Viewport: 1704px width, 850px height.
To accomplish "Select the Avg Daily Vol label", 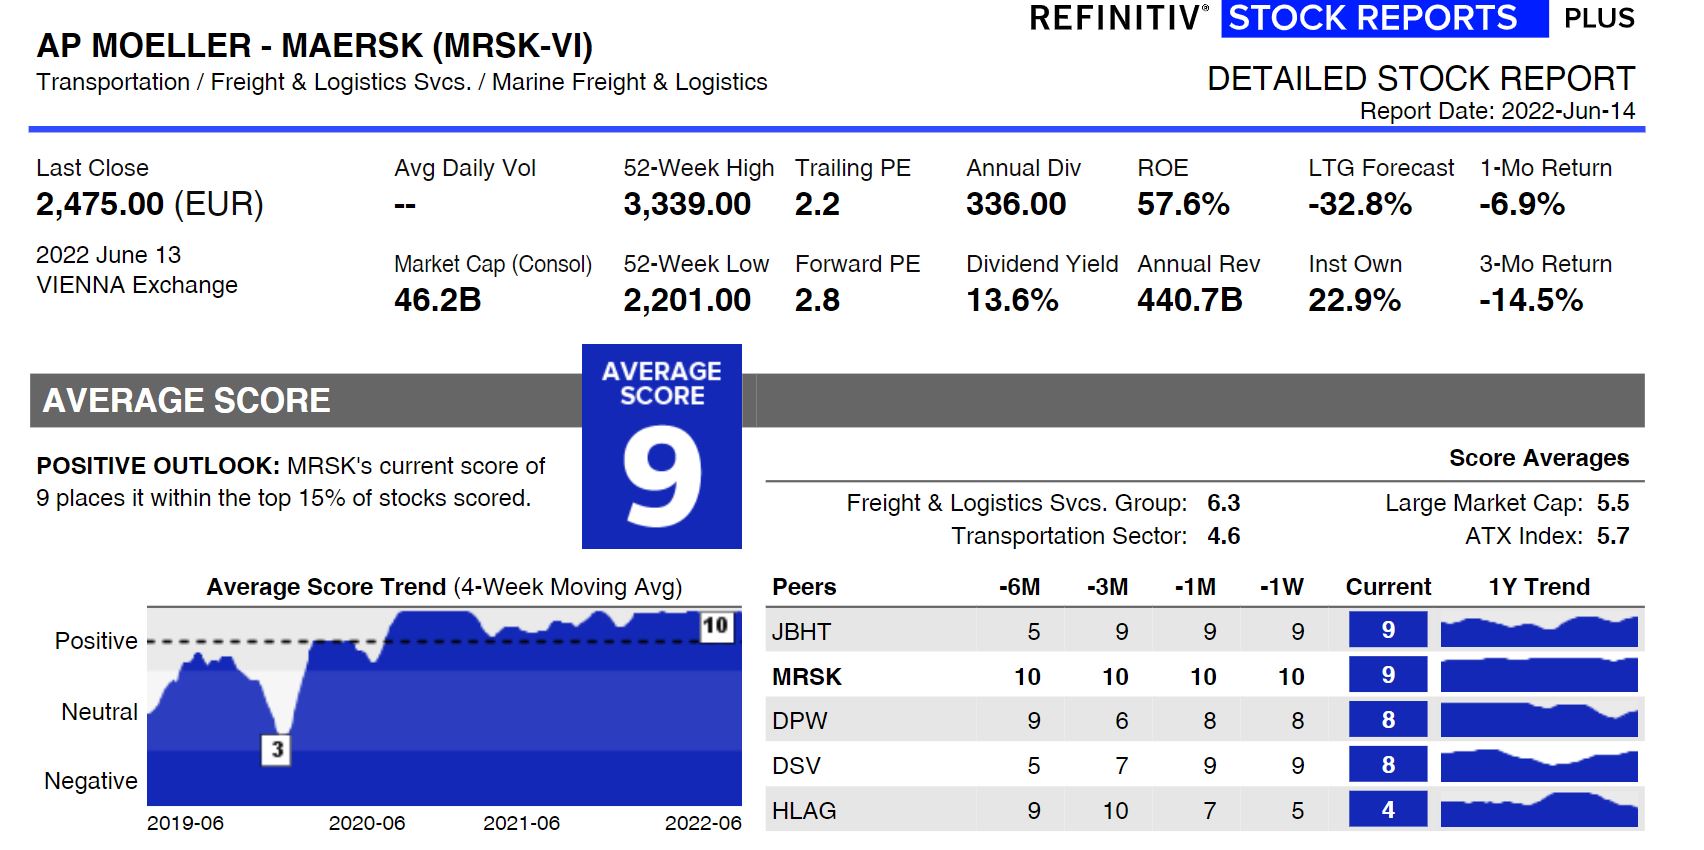I will coord(465,168).
